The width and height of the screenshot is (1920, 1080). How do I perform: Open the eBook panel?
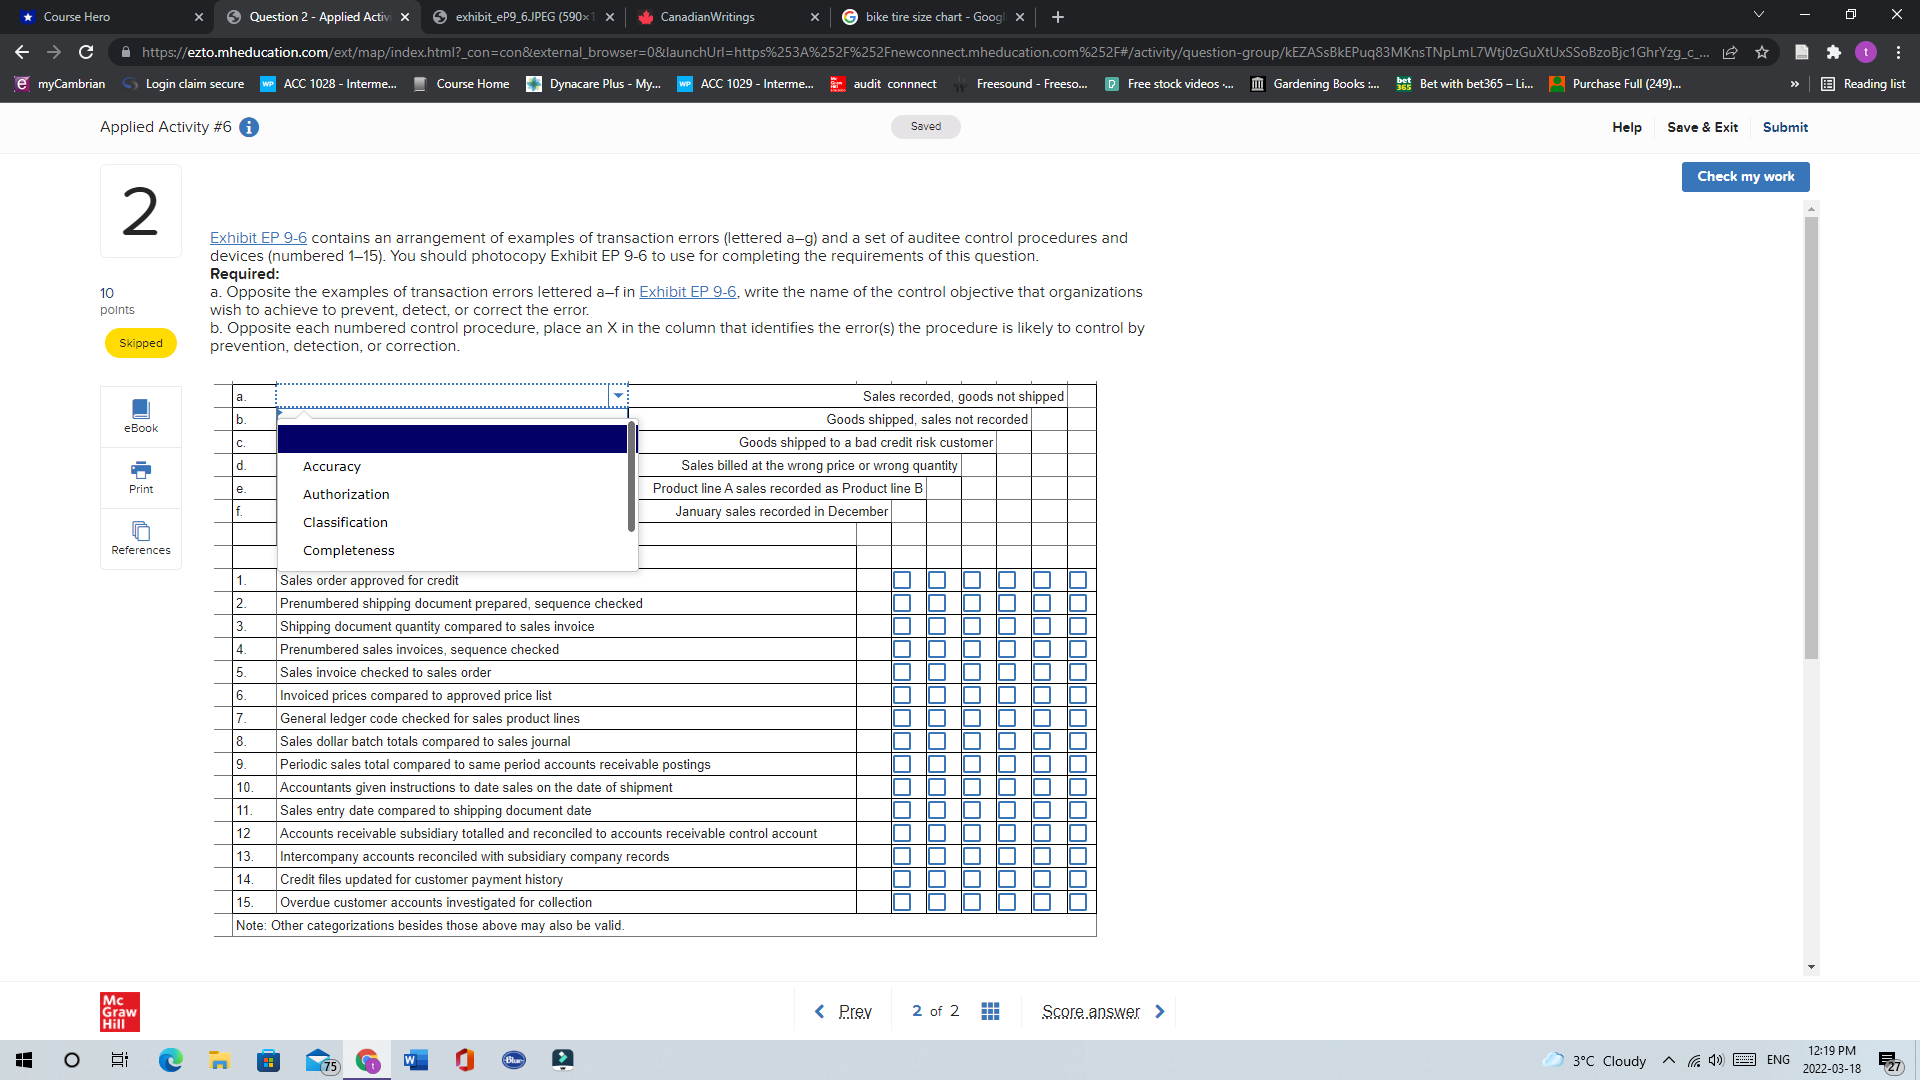(x=140, y=415)
